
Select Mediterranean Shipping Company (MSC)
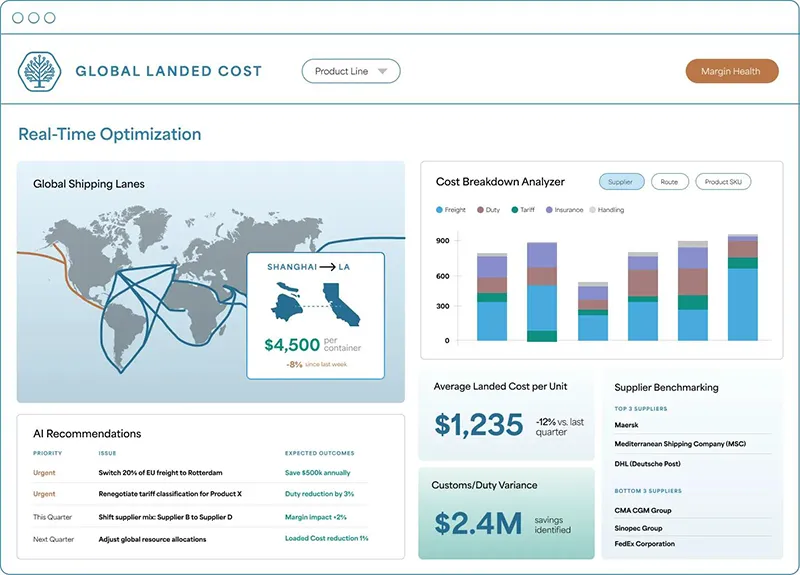point(680,444)
